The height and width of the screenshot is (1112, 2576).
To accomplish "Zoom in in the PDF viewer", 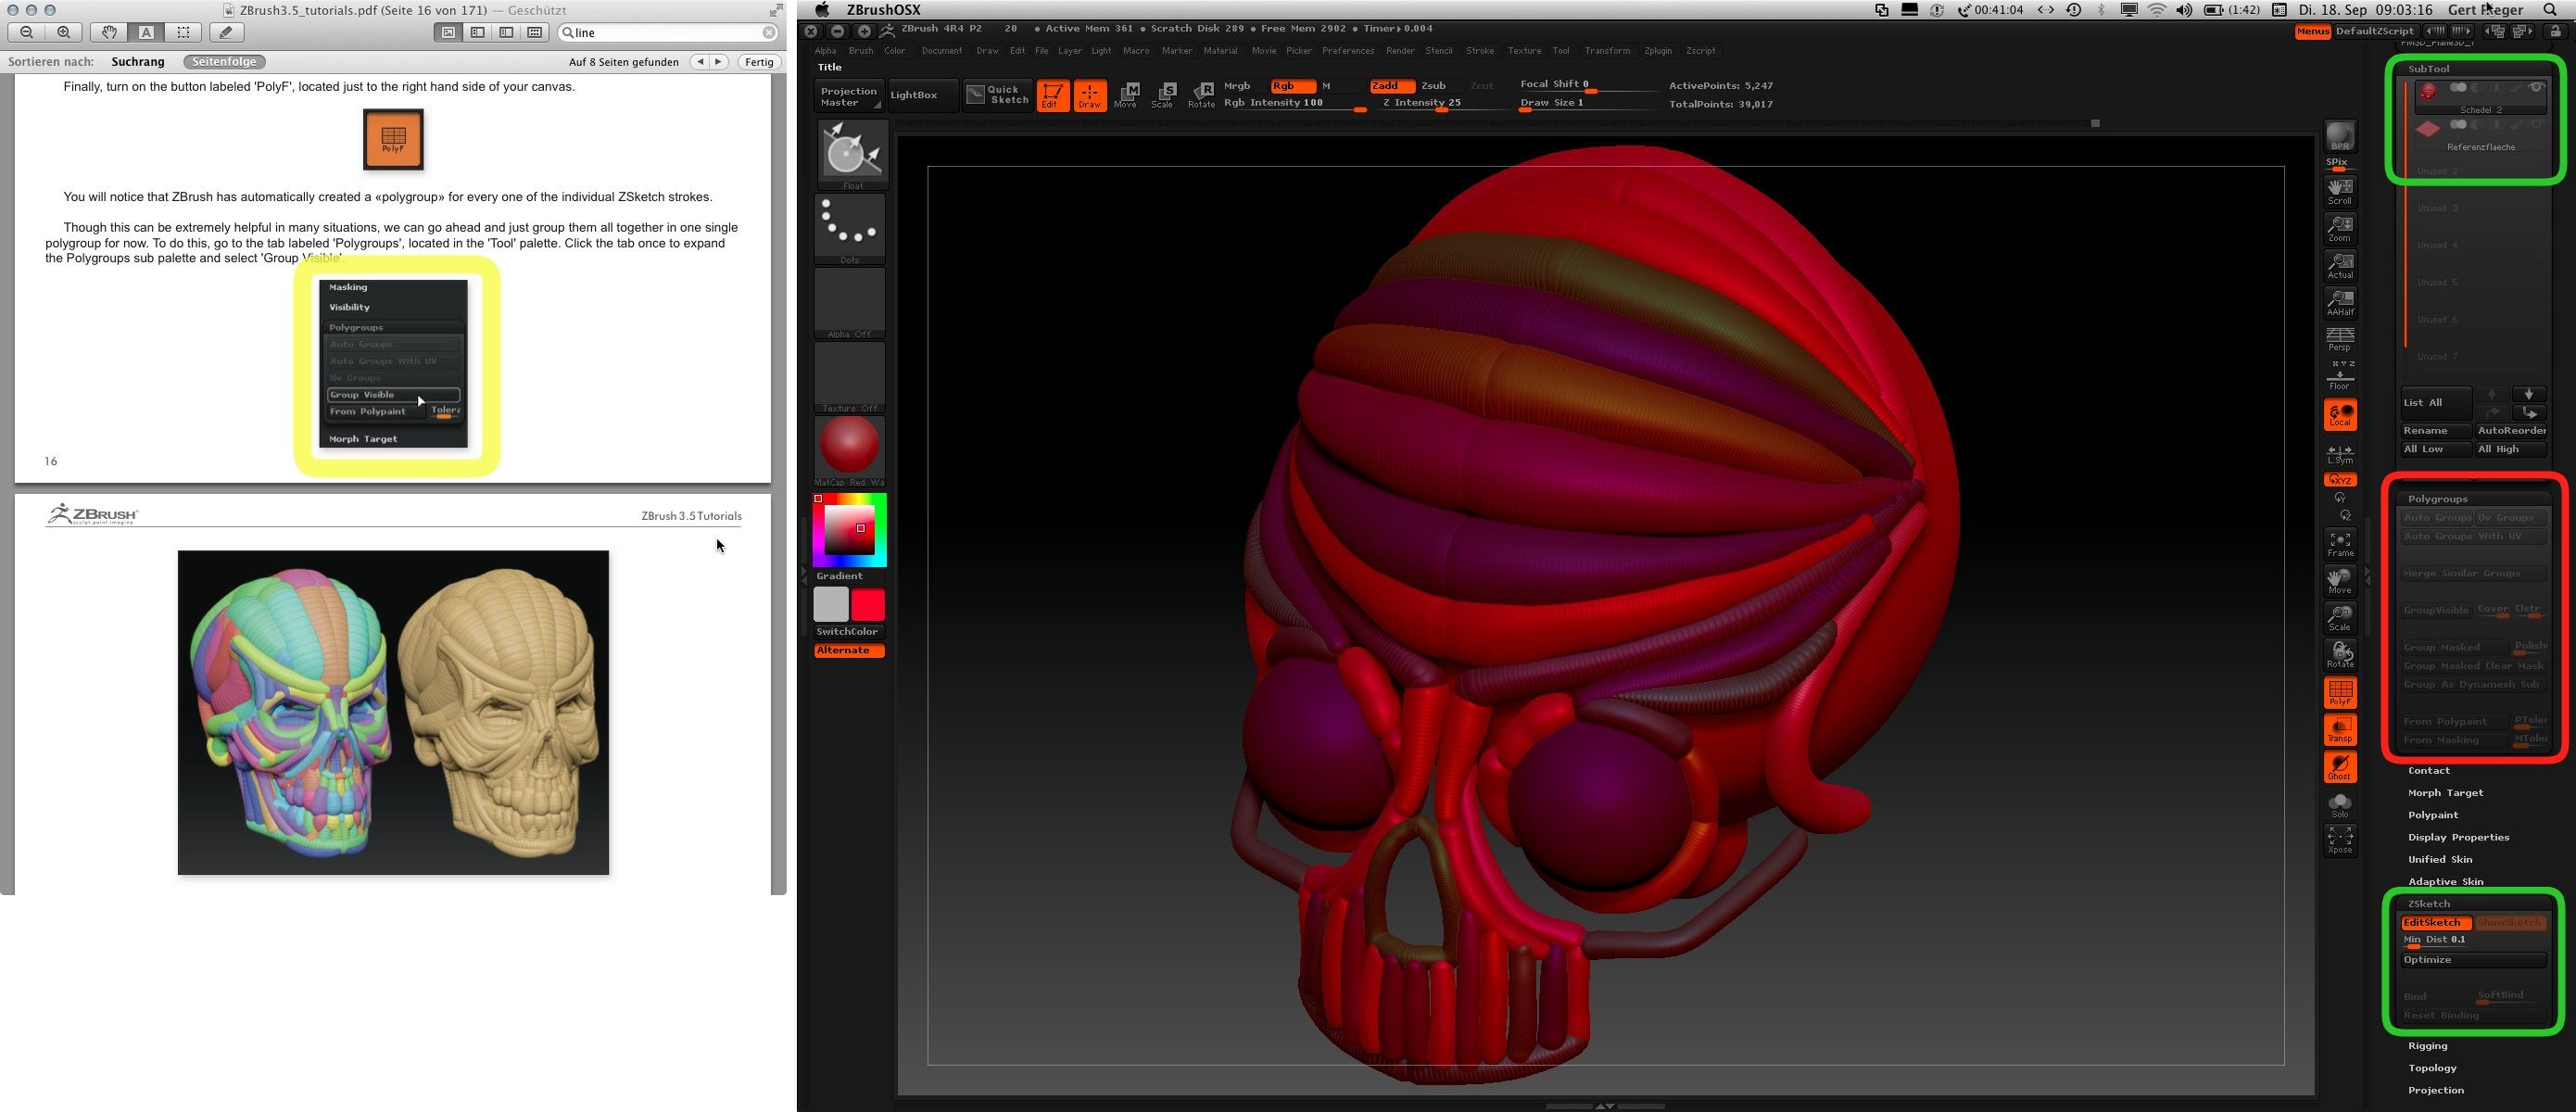I will point(63,32).
